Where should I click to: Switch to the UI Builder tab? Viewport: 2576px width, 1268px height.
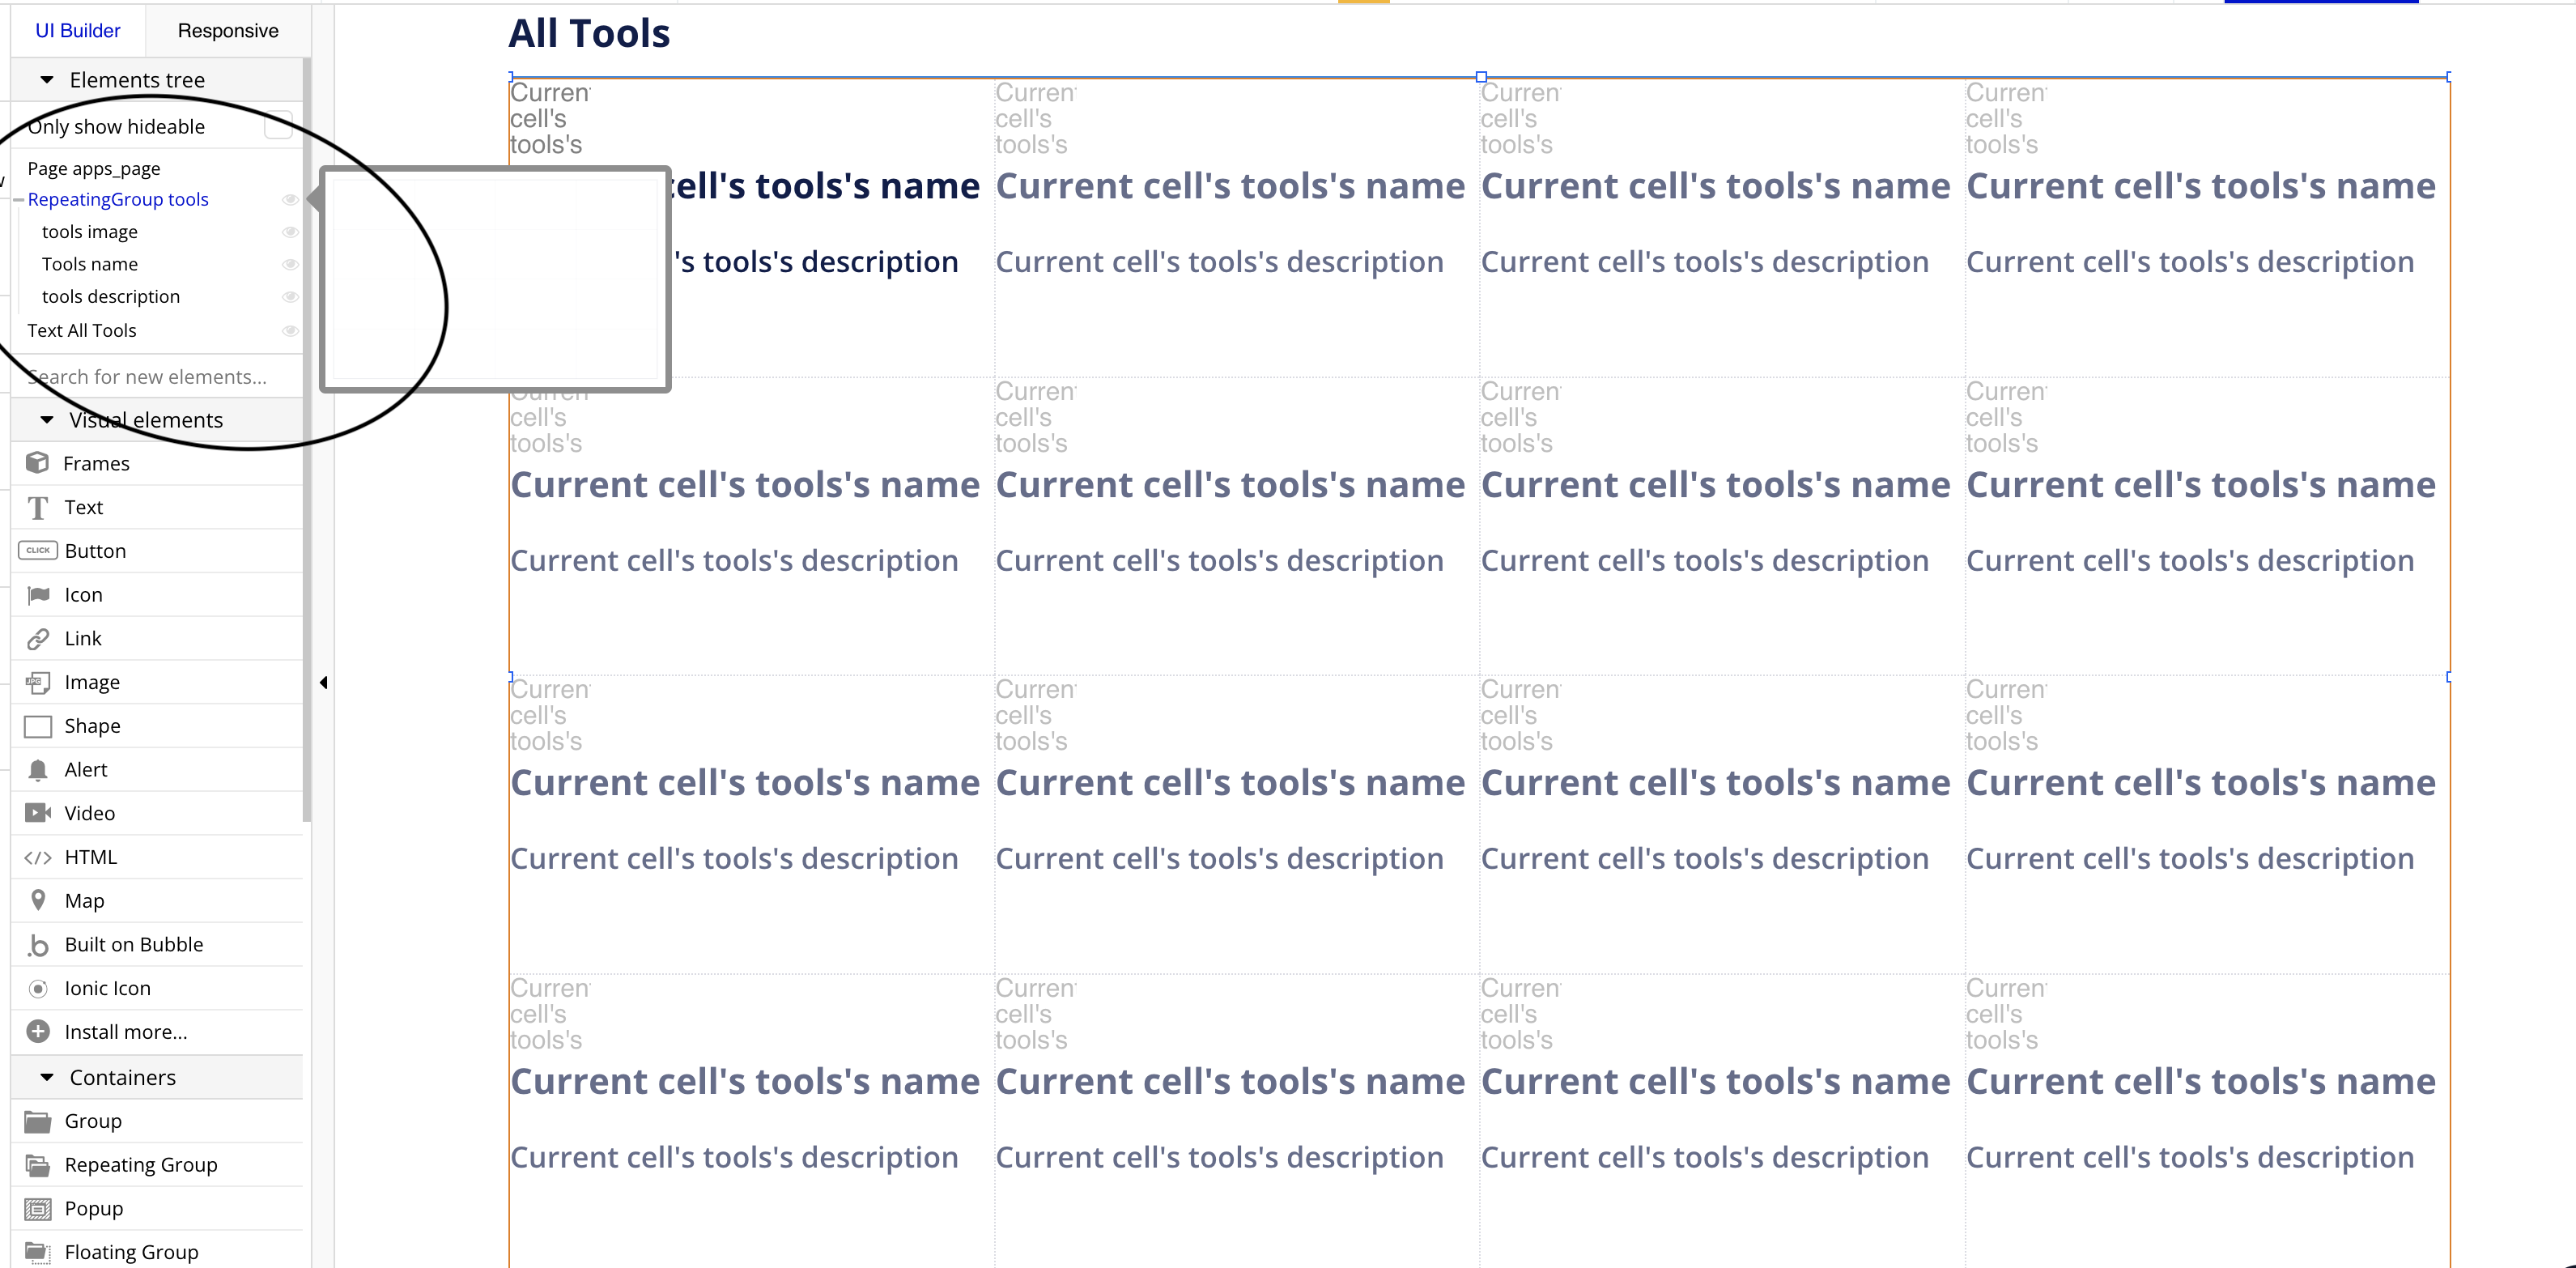78,31
